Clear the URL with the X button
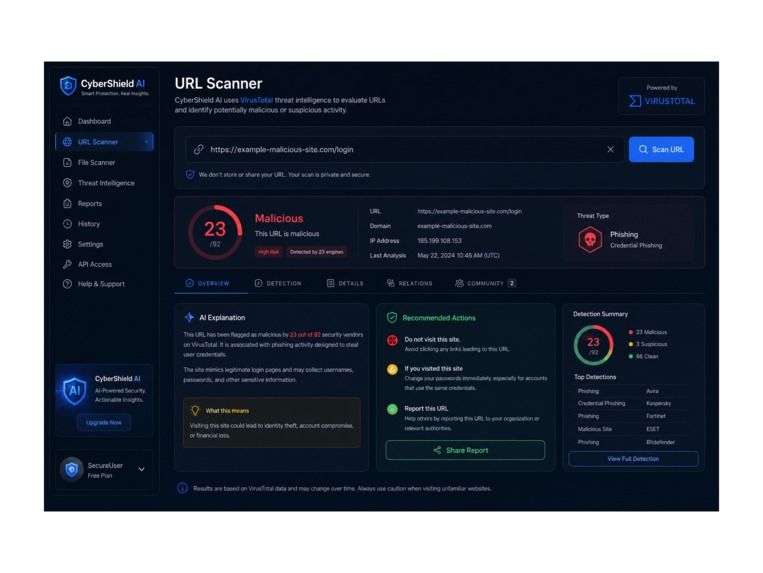763x573 pixels. (x=610, y=149)
